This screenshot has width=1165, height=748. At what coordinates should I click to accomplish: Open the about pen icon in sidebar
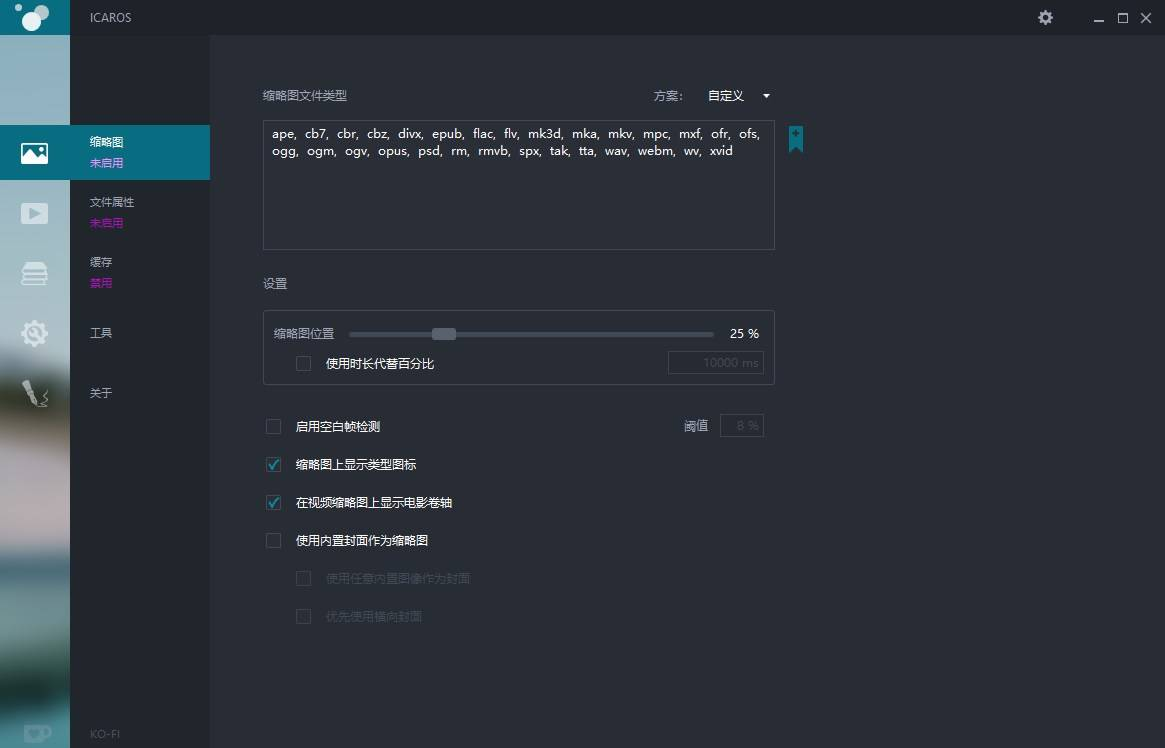(x=34, y=393)
